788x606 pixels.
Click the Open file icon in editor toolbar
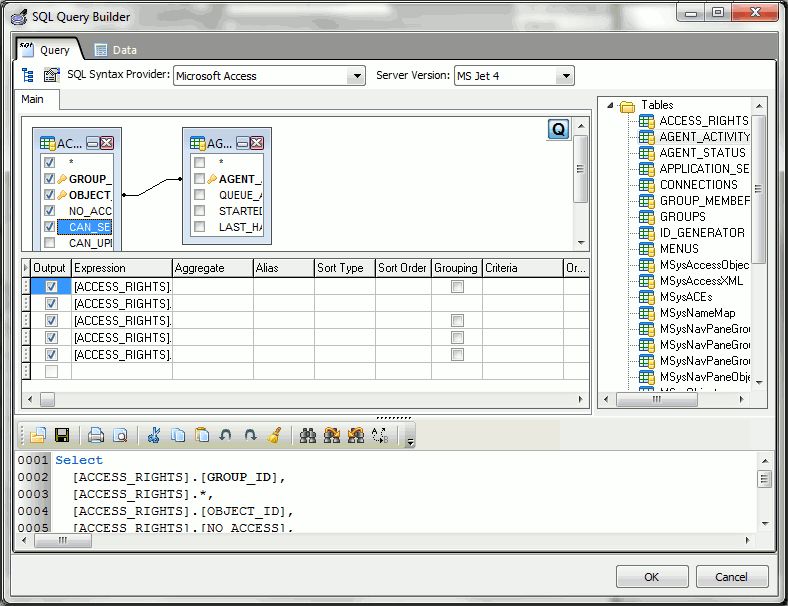pos(38,435)
